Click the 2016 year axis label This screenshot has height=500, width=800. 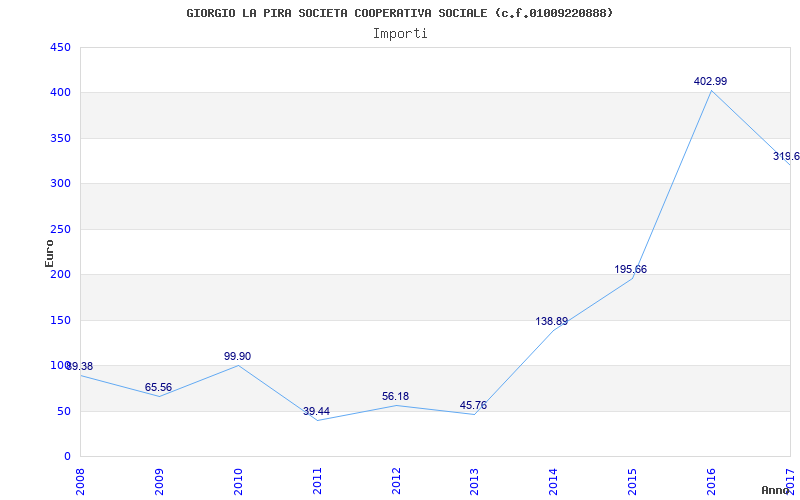[x=711, y=481]
